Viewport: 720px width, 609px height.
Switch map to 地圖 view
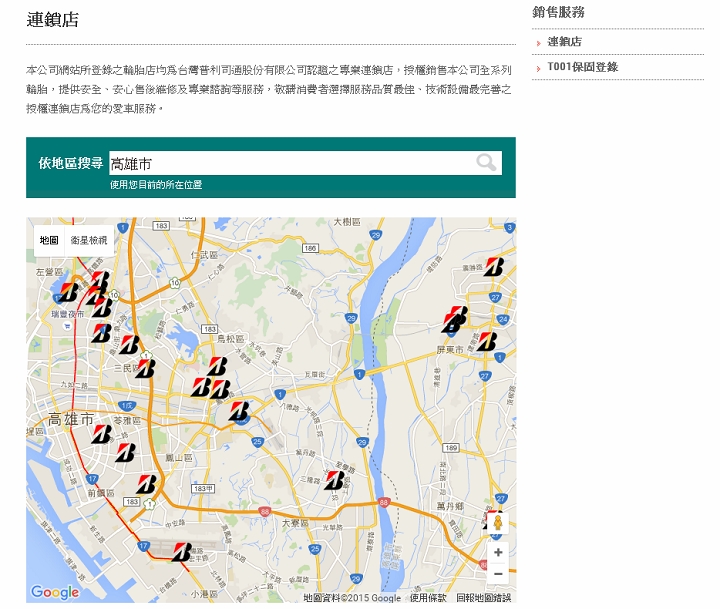click(49, 240)
